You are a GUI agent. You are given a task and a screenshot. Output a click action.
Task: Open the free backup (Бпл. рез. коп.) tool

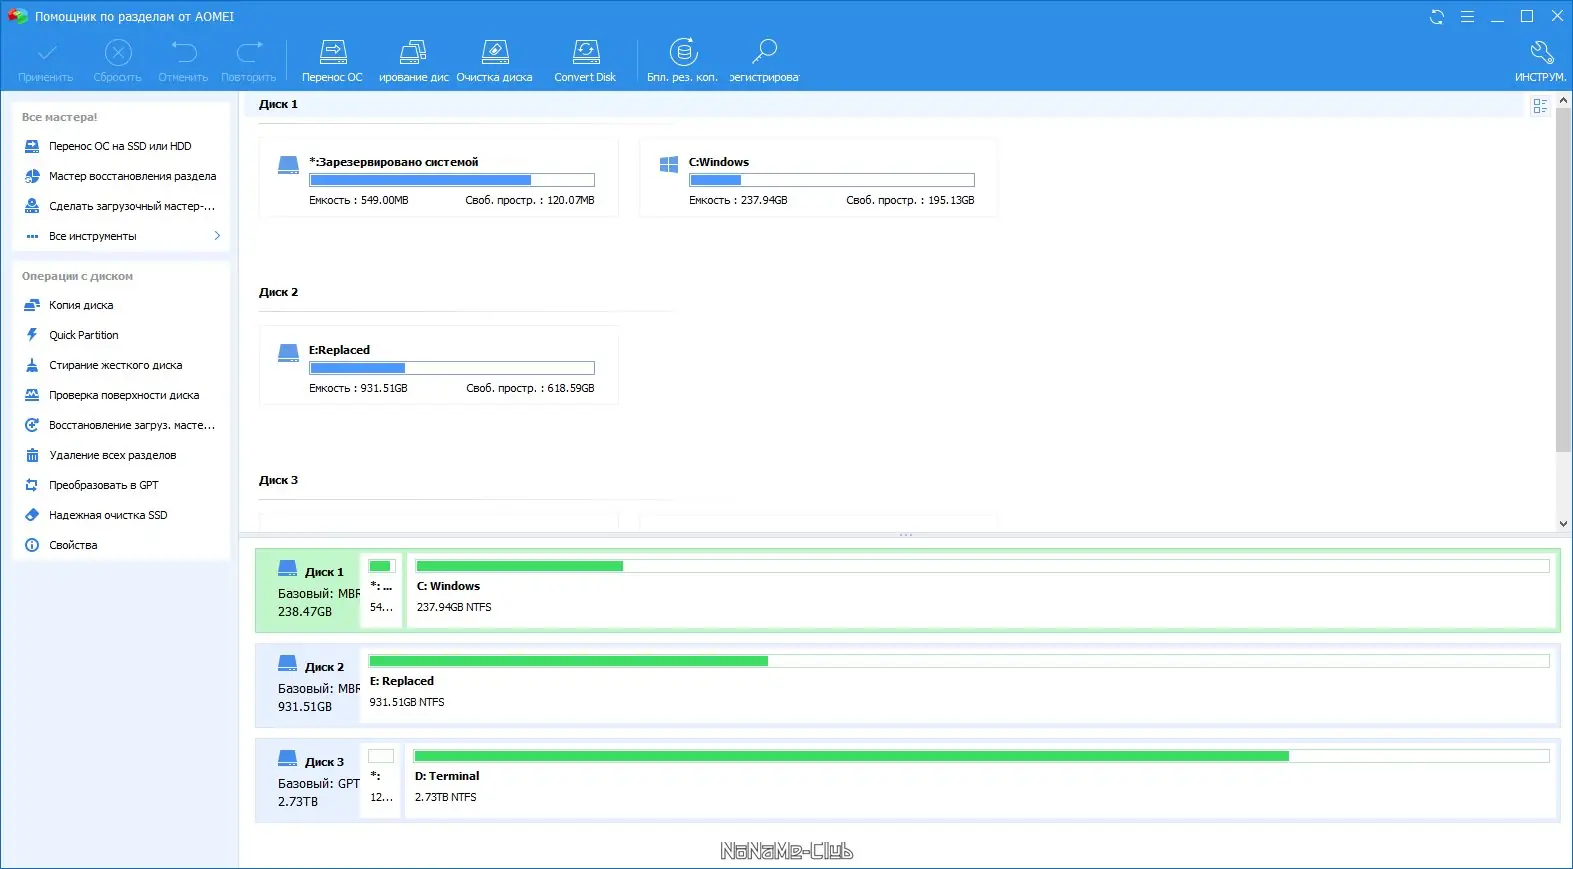click(683, 61)
